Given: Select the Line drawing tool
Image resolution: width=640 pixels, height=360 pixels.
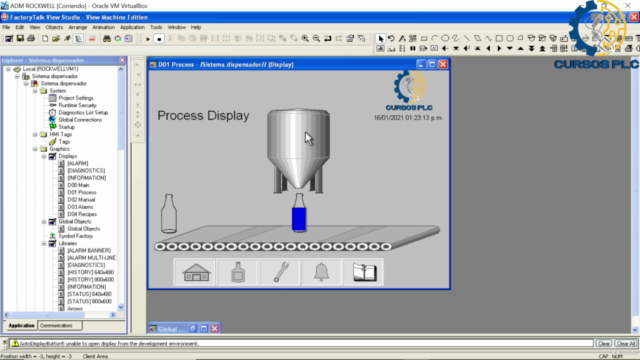Looking at the screenshot, I should (x=467, y=38).
